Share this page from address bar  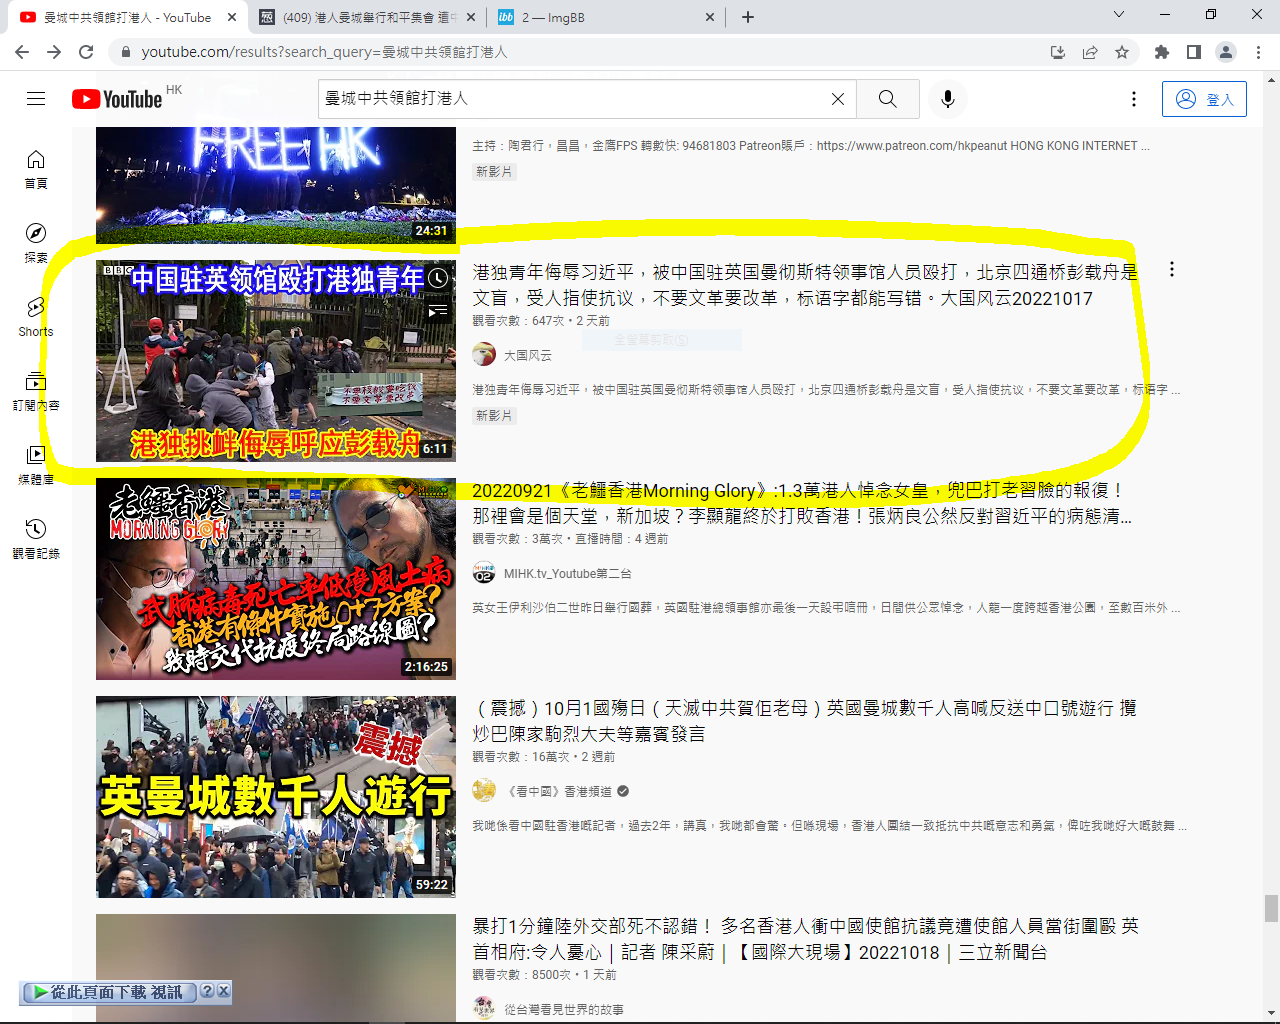[1090, 52]
